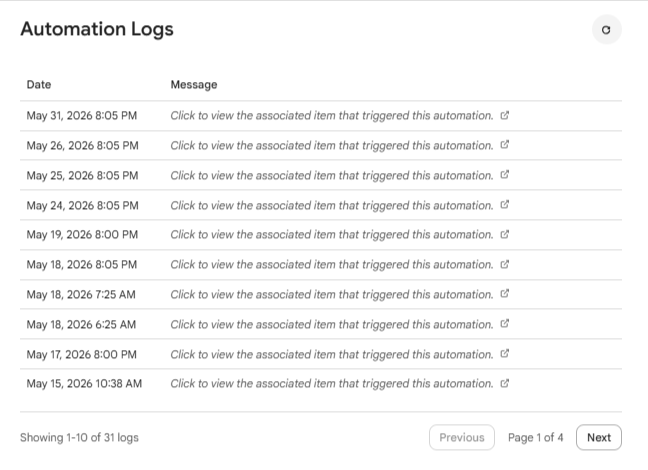
Task: View associated item for May 18 7:25 AM log
Action: click(332, 294)
